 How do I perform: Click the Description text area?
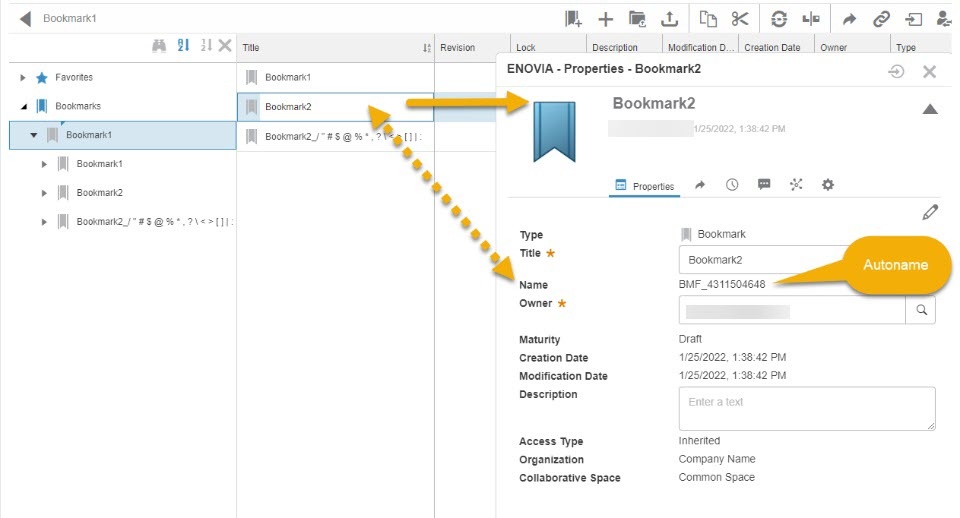point(807,408)
